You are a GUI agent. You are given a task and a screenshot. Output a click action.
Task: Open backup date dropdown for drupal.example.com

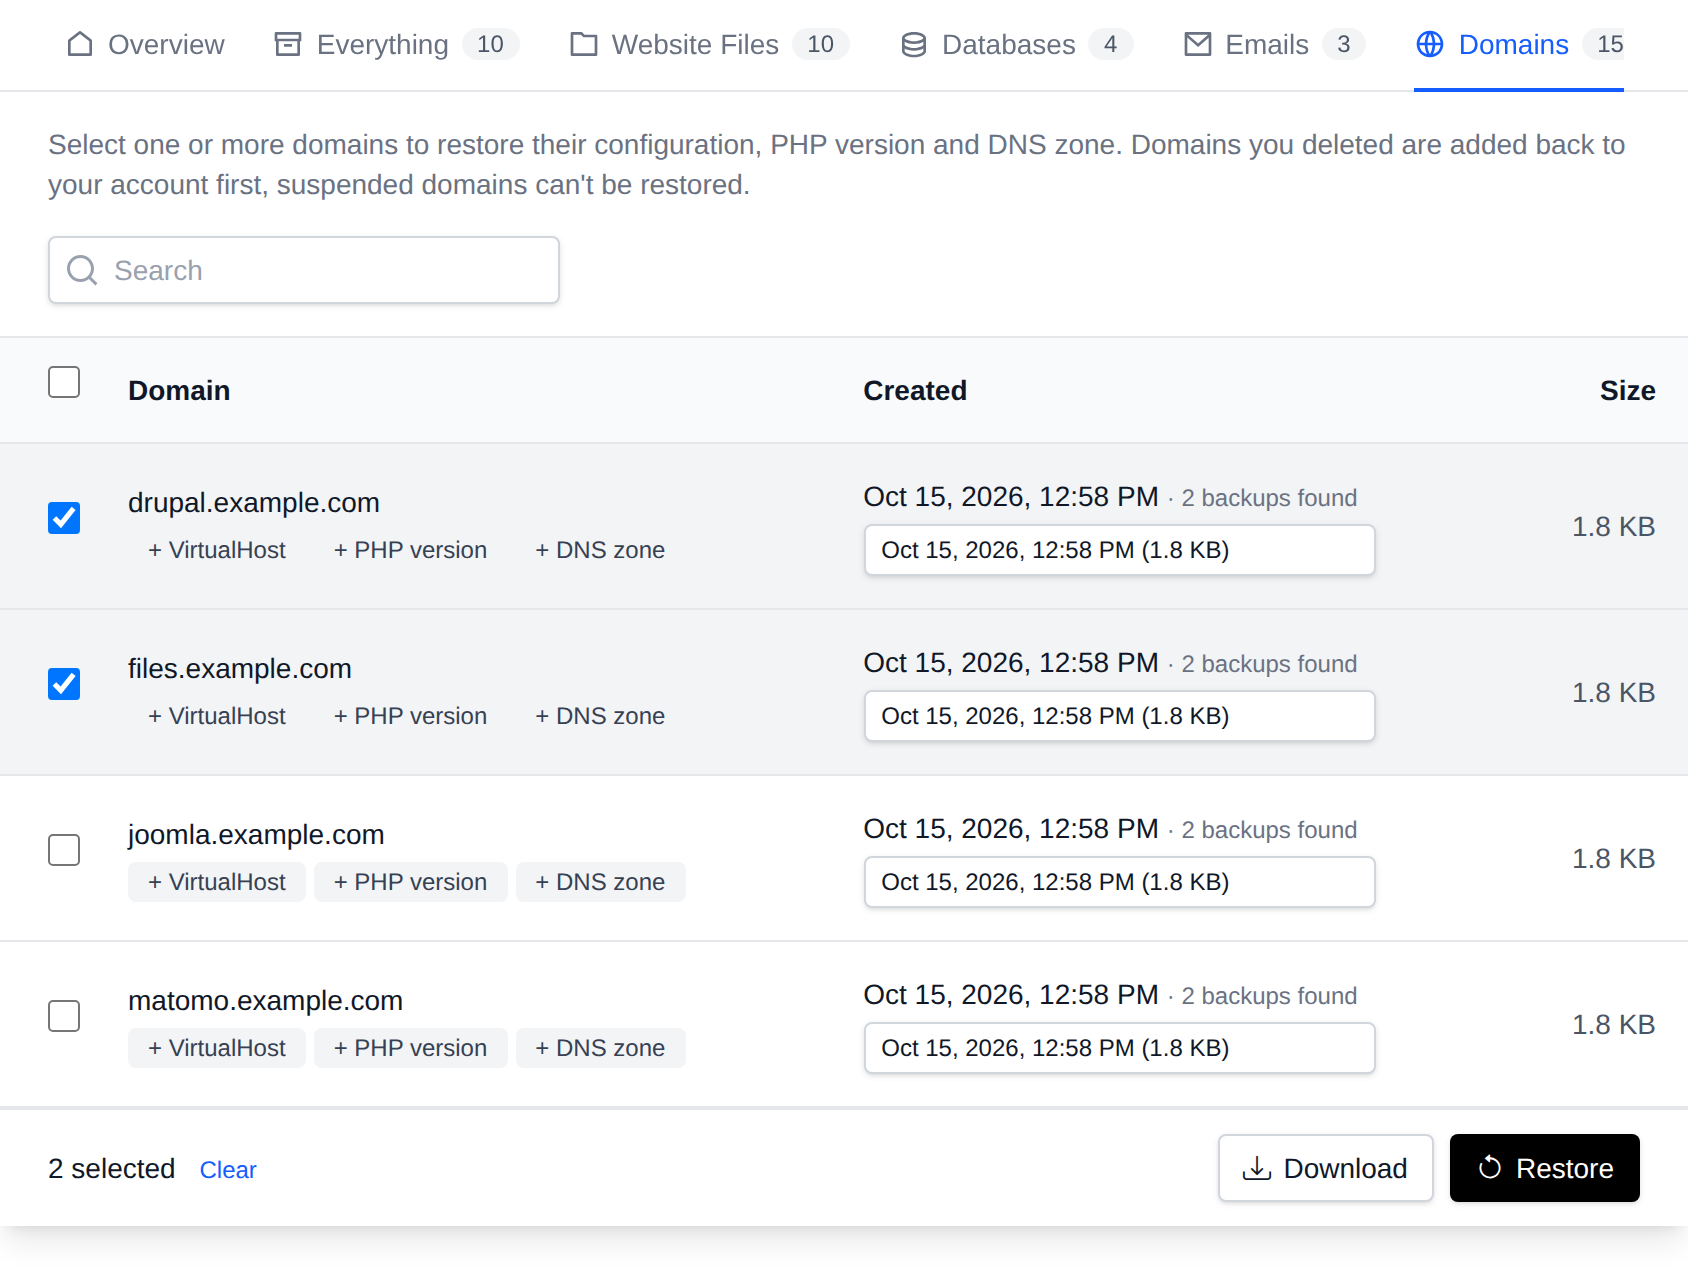(1120, 550)
